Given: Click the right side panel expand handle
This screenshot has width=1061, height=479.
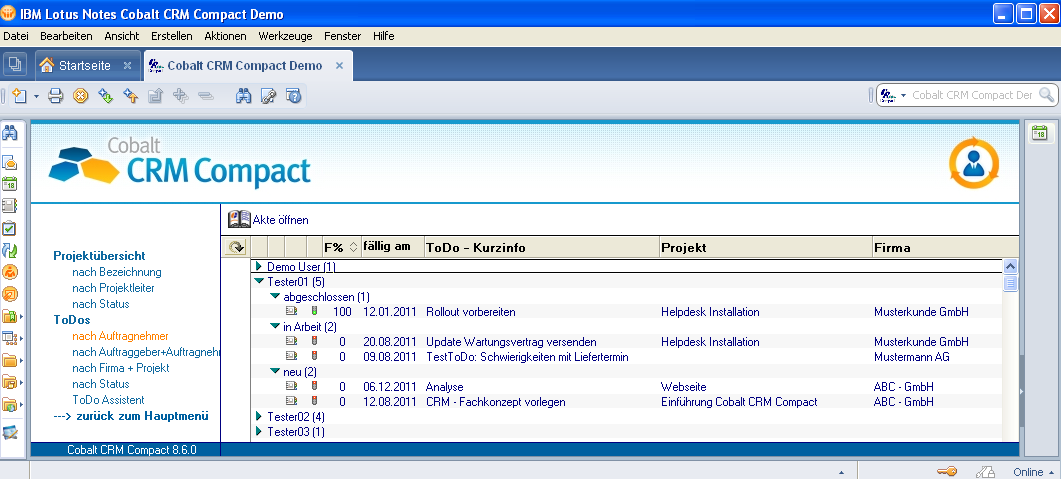Looking at the screenshot, I should (1022, 391).
